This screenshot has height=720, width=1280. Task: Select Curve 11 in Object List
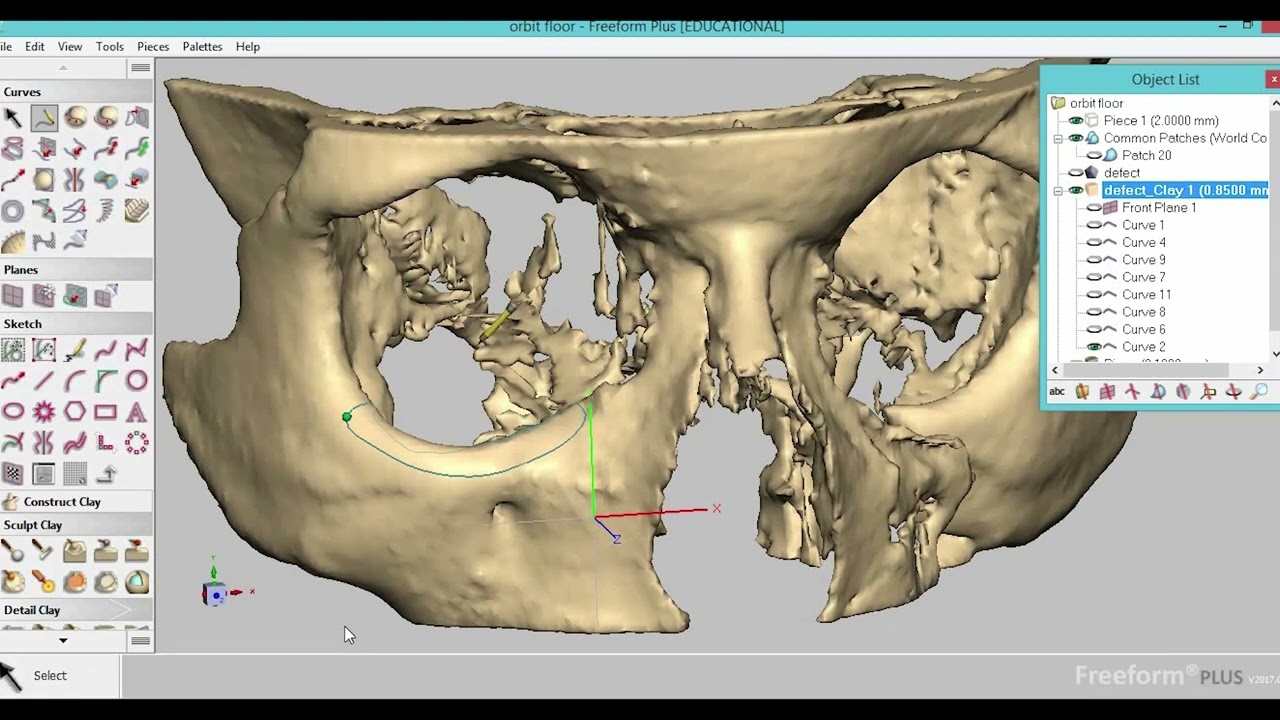point(1146,295)
